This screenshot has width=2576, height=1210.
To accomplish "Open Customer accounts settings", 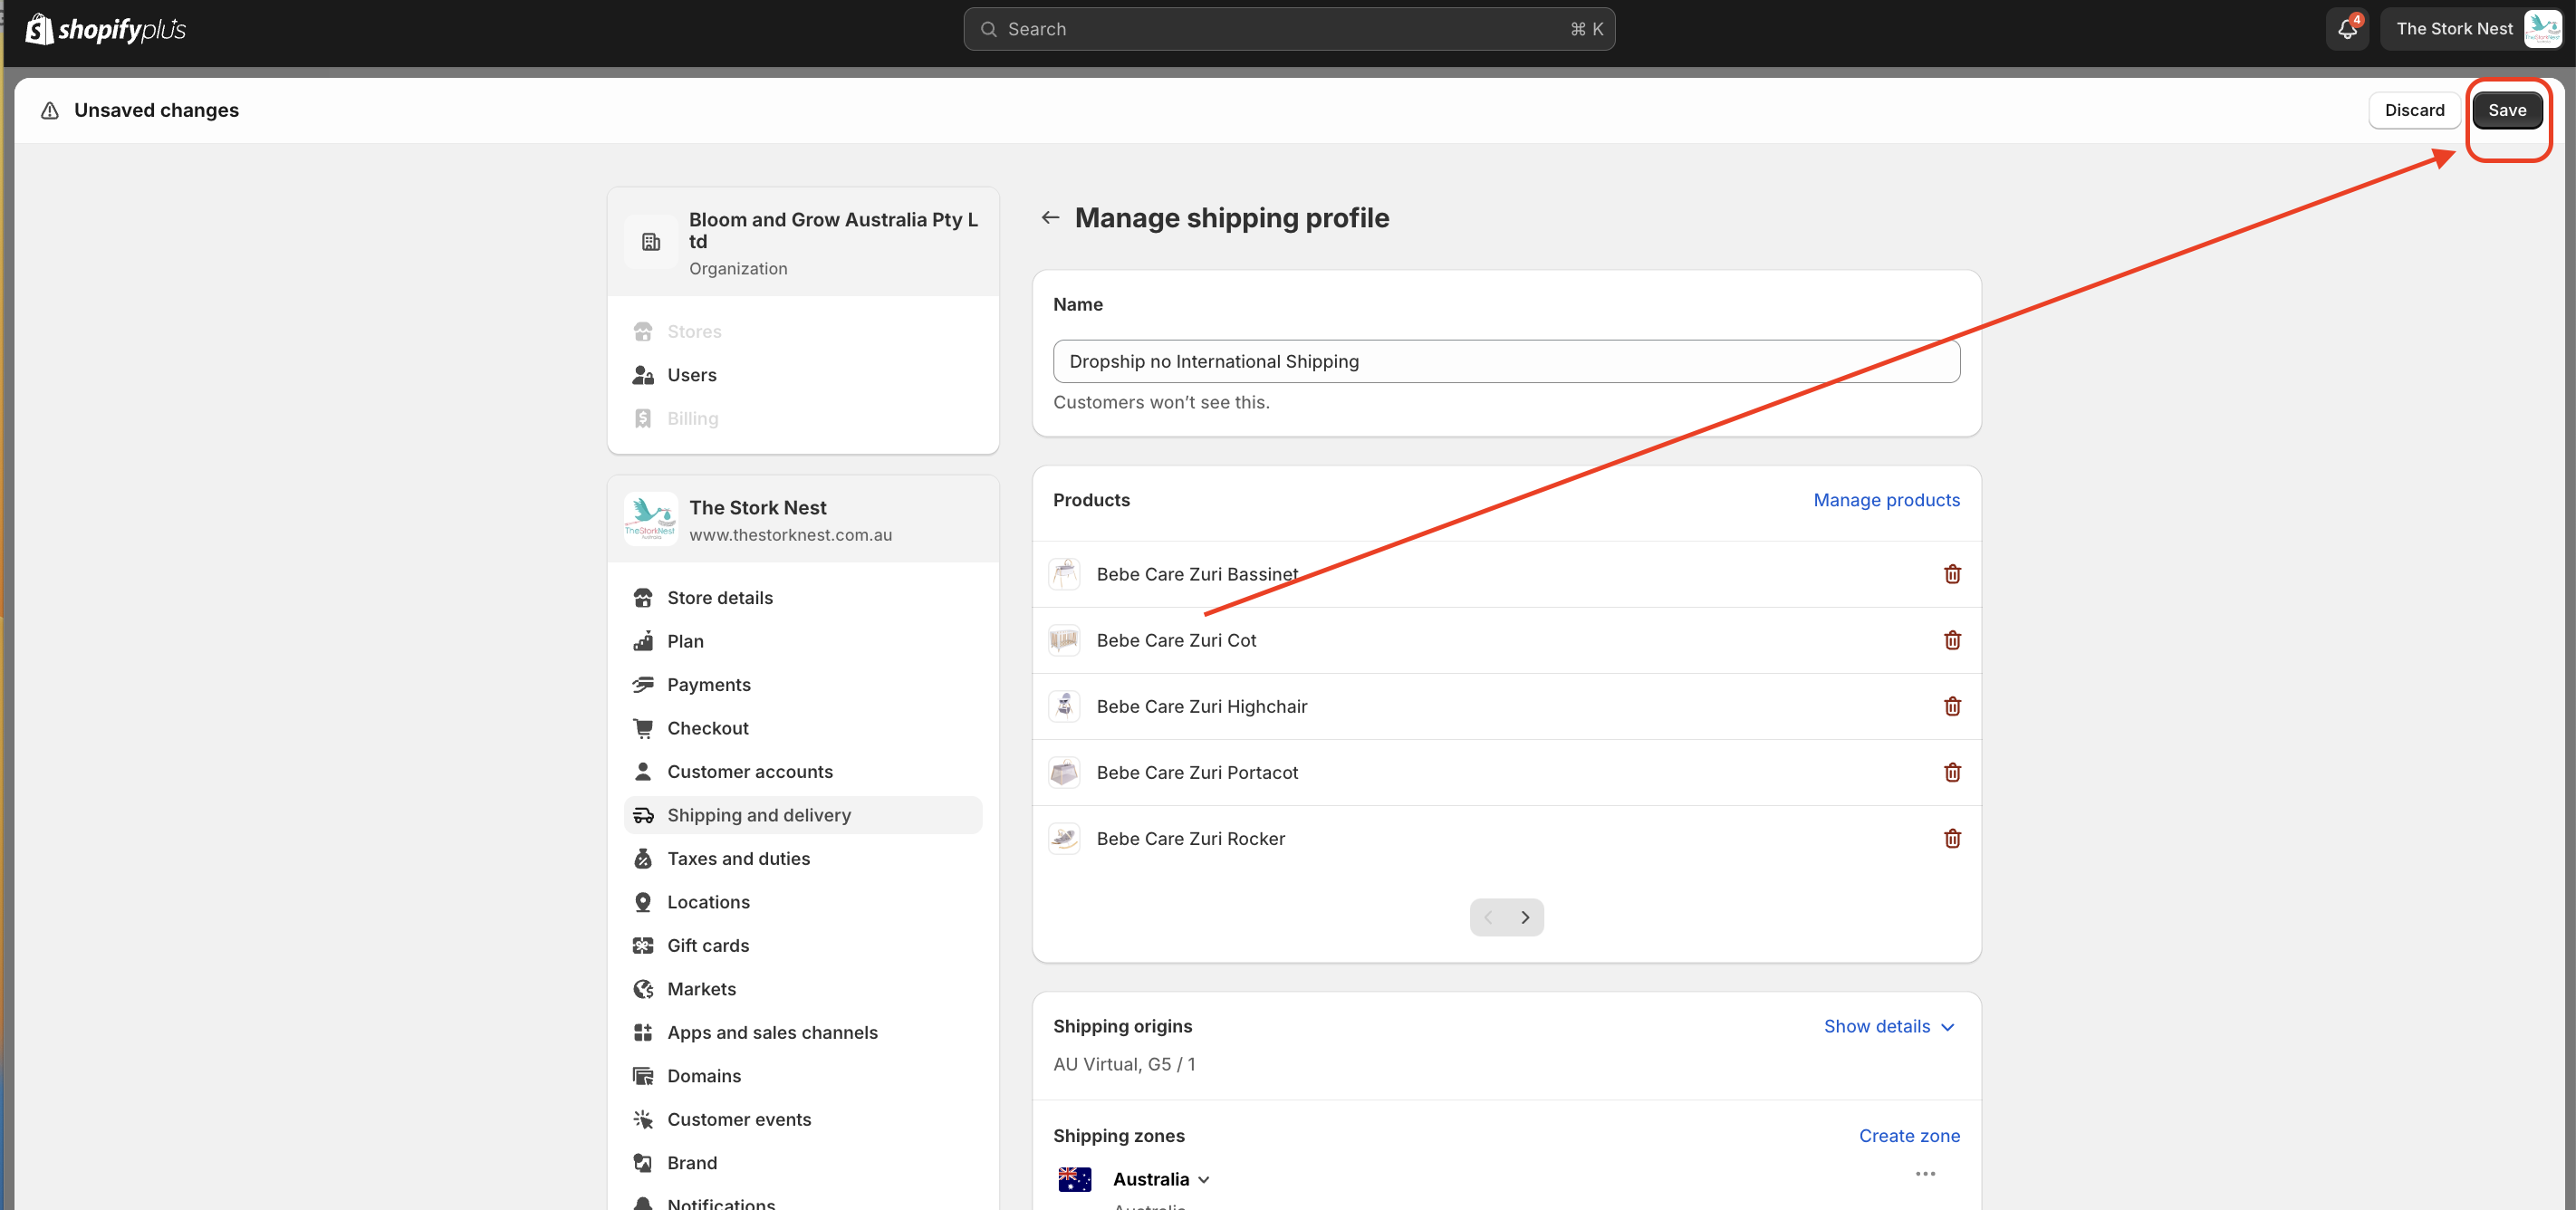I will [x=802, y=772].
